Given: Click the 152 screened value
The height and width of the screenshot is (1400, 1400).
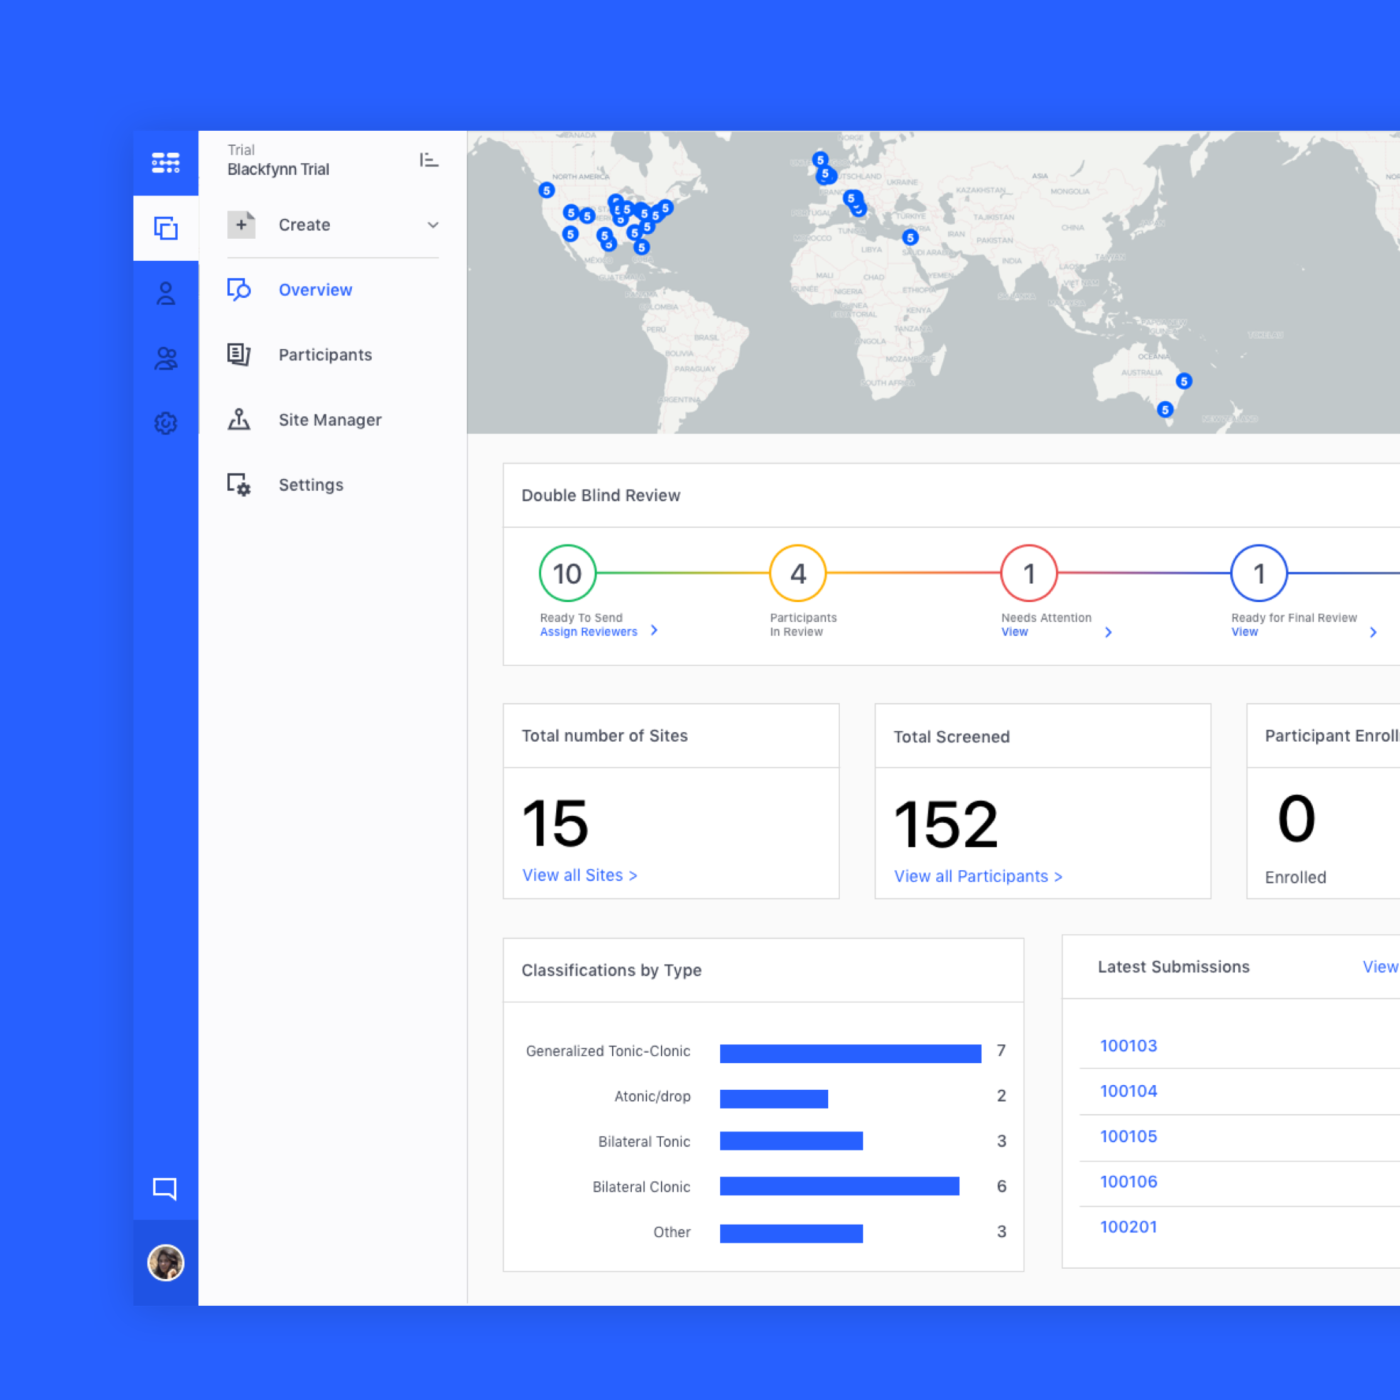Looking at the screenshot, I should tap(946, 825).
